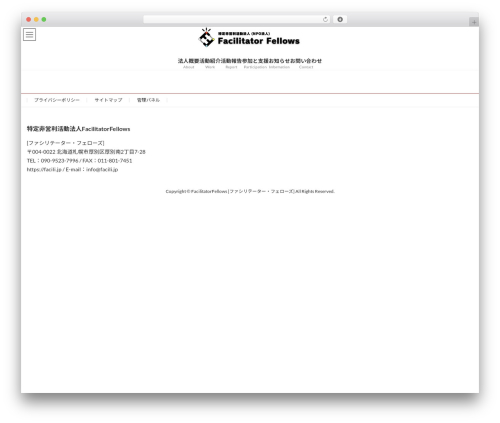Open 法人概要 (About) menu item
The width and height of the screenshot is (500, 423).
click(188, 63)
